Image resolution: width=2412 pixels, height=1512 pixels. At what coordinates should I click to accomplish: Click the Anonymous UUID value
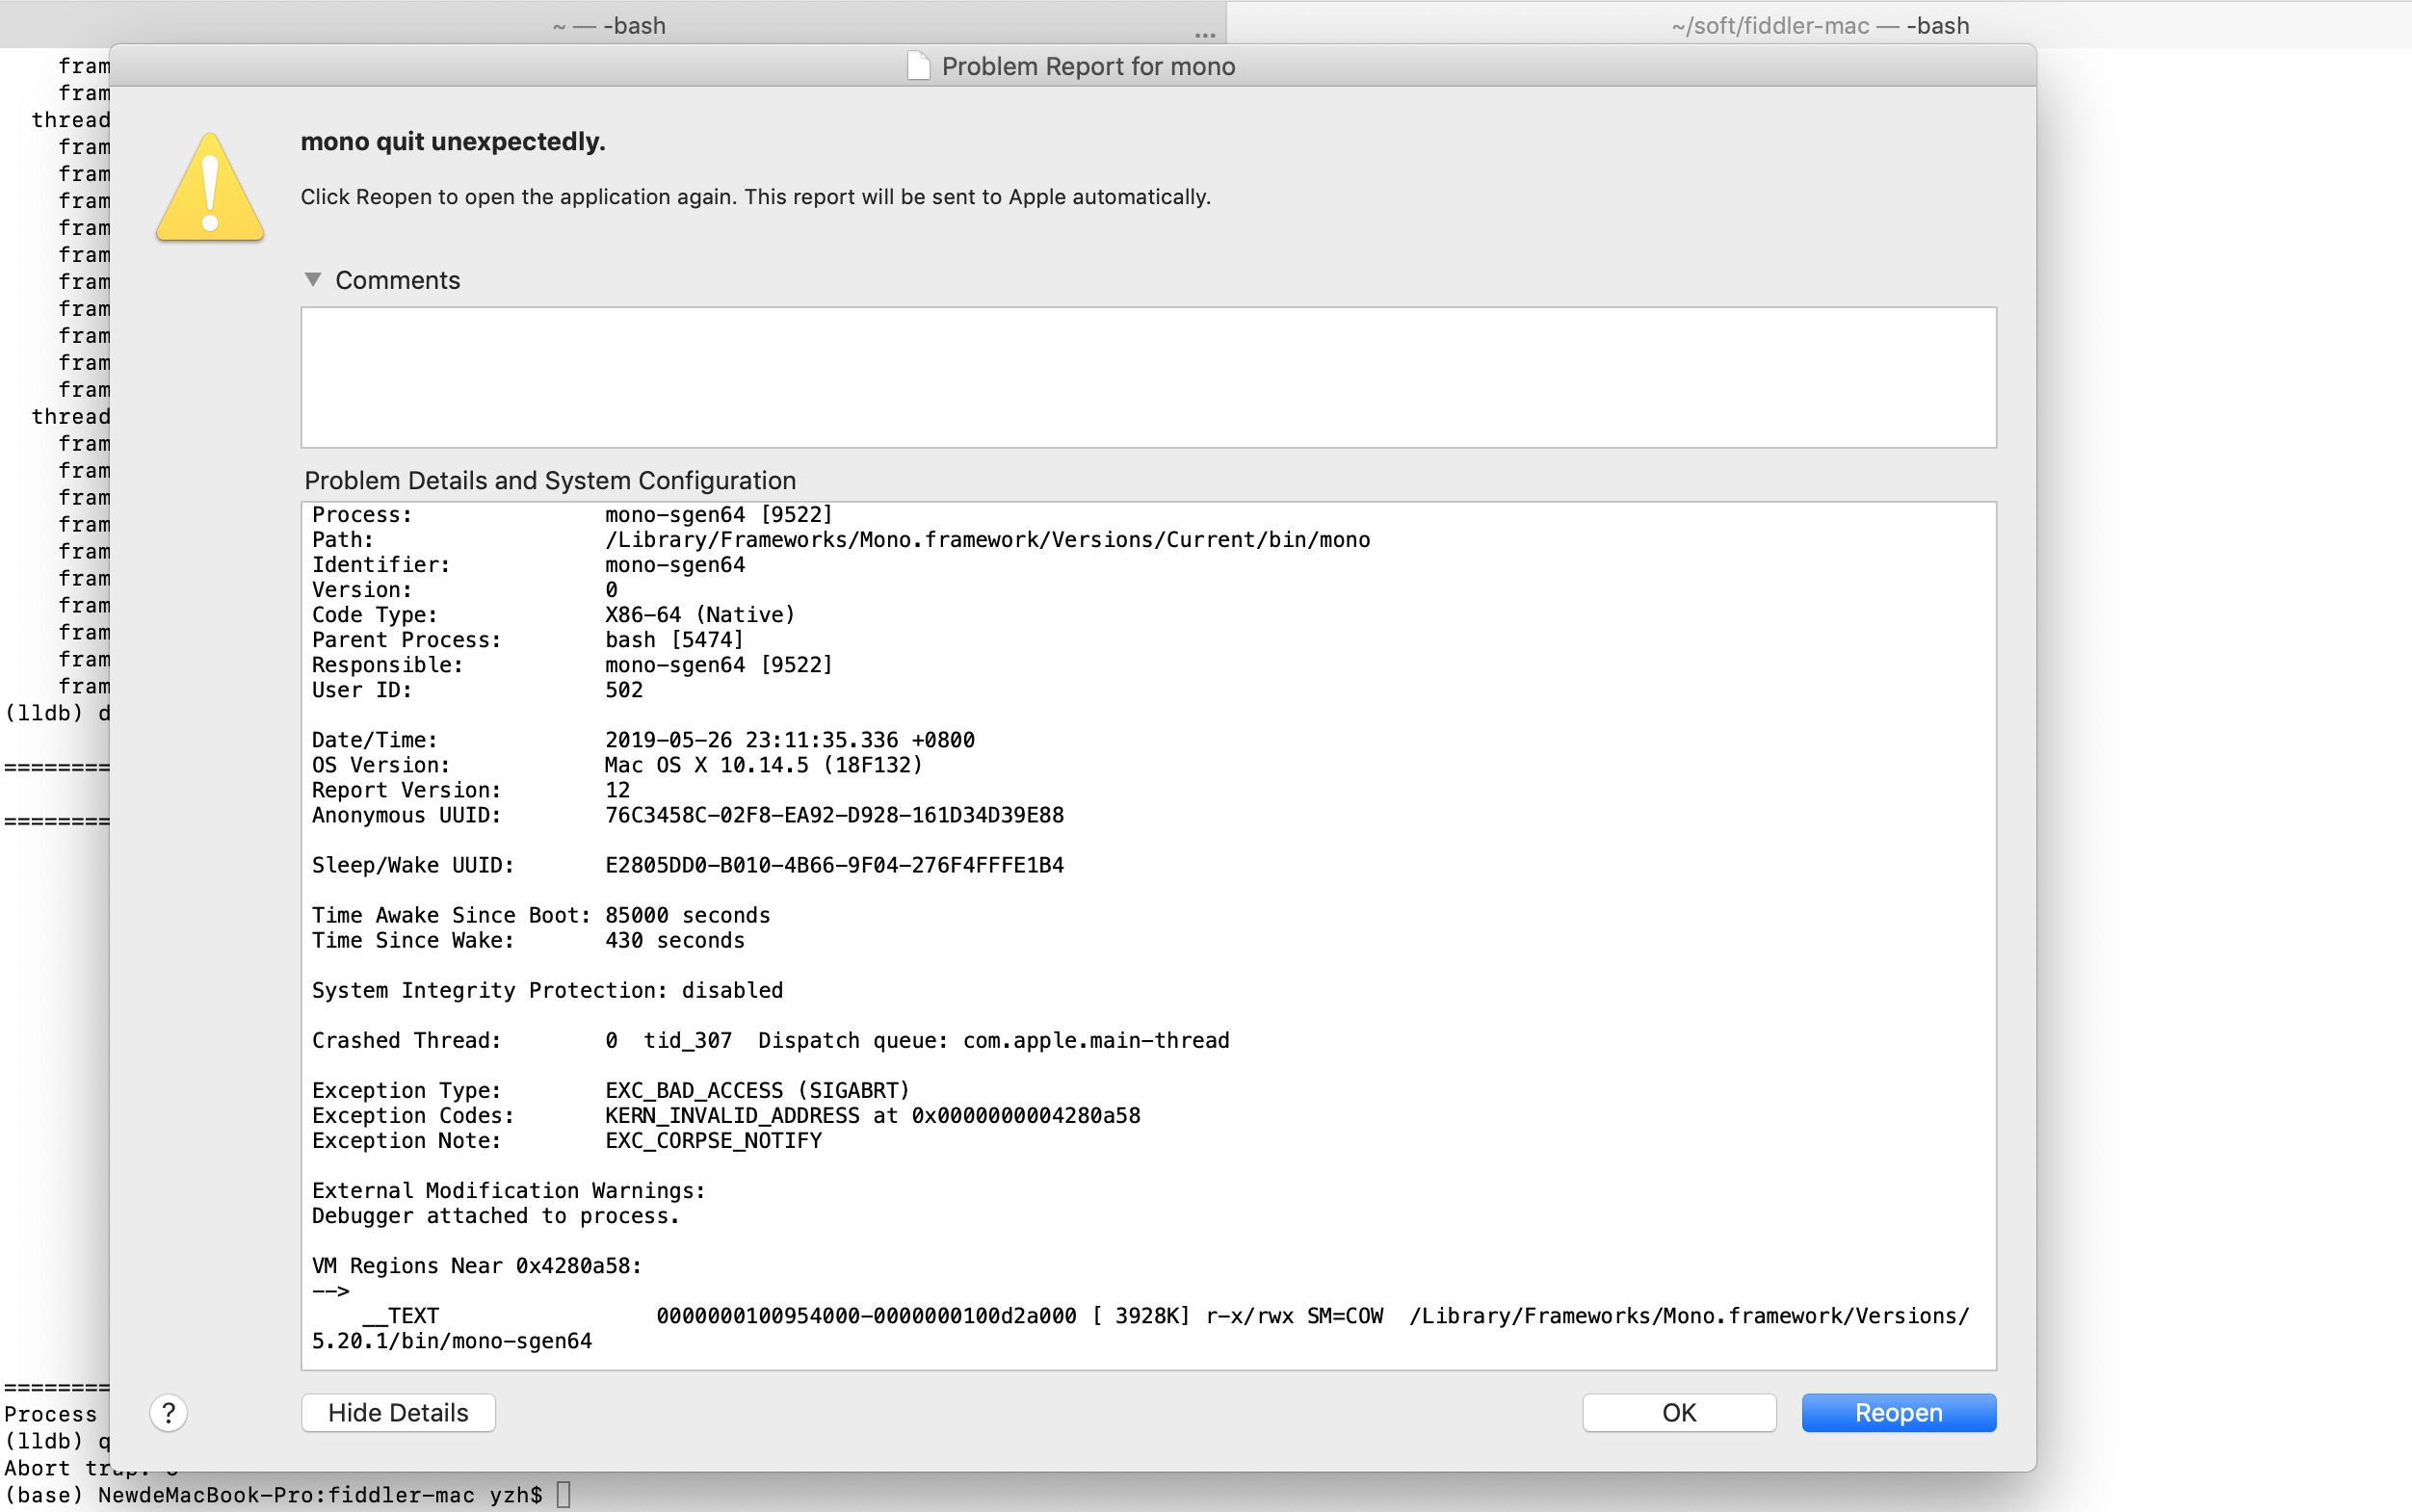834,815
